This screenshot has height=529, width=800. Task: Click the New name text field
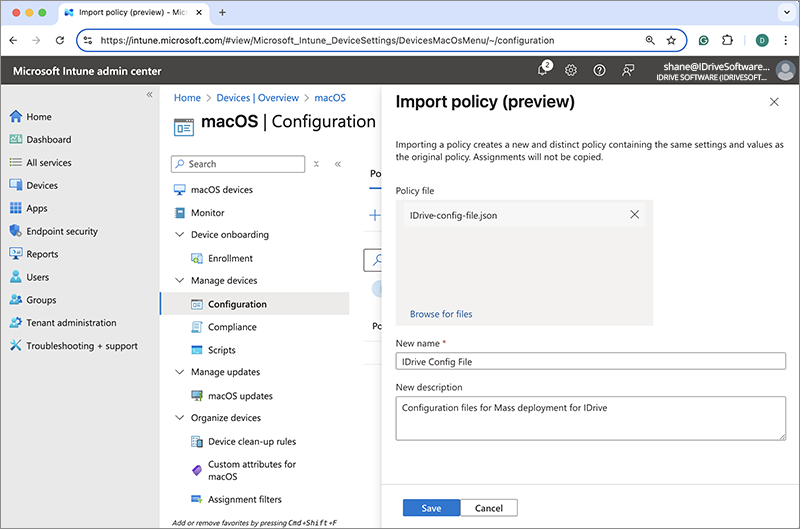(590, 362)
